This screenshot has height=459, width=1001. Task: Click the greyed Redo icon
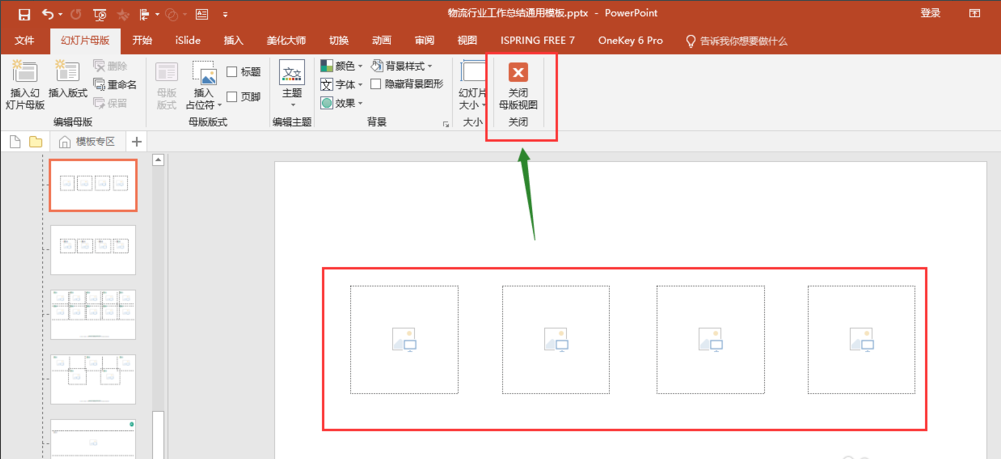click(x=75, y=13)
